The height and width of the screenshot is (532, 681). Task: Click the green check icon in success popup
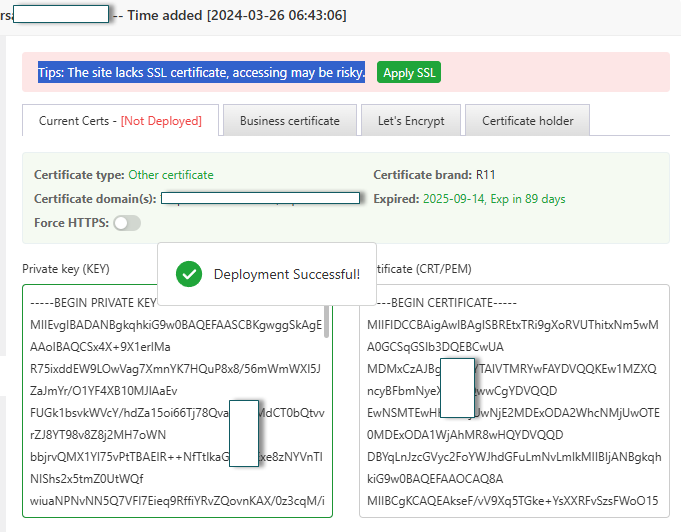(189, 274)
